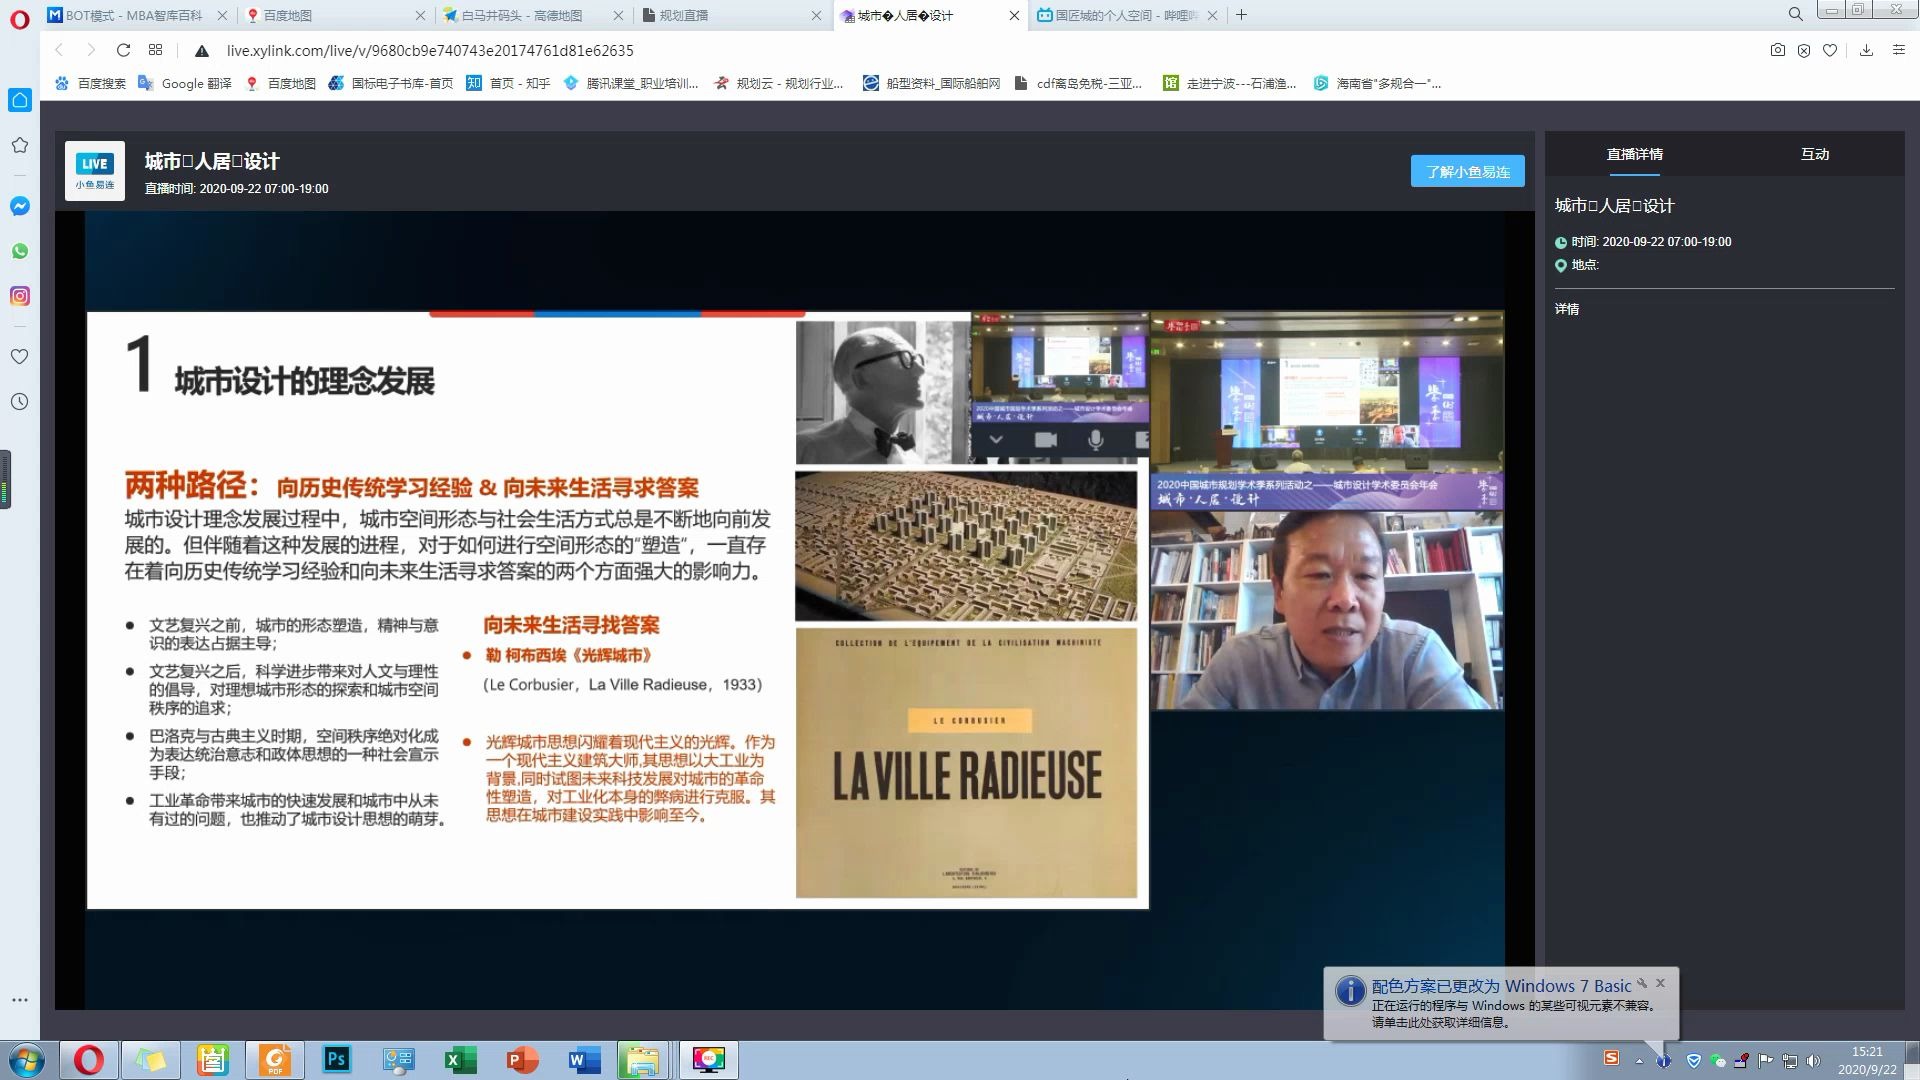This screenshot has width=1920, height=1080.
Task: Close the 城市人居设计 tab
Action: pyautogui.click(x=1014, y=15)
